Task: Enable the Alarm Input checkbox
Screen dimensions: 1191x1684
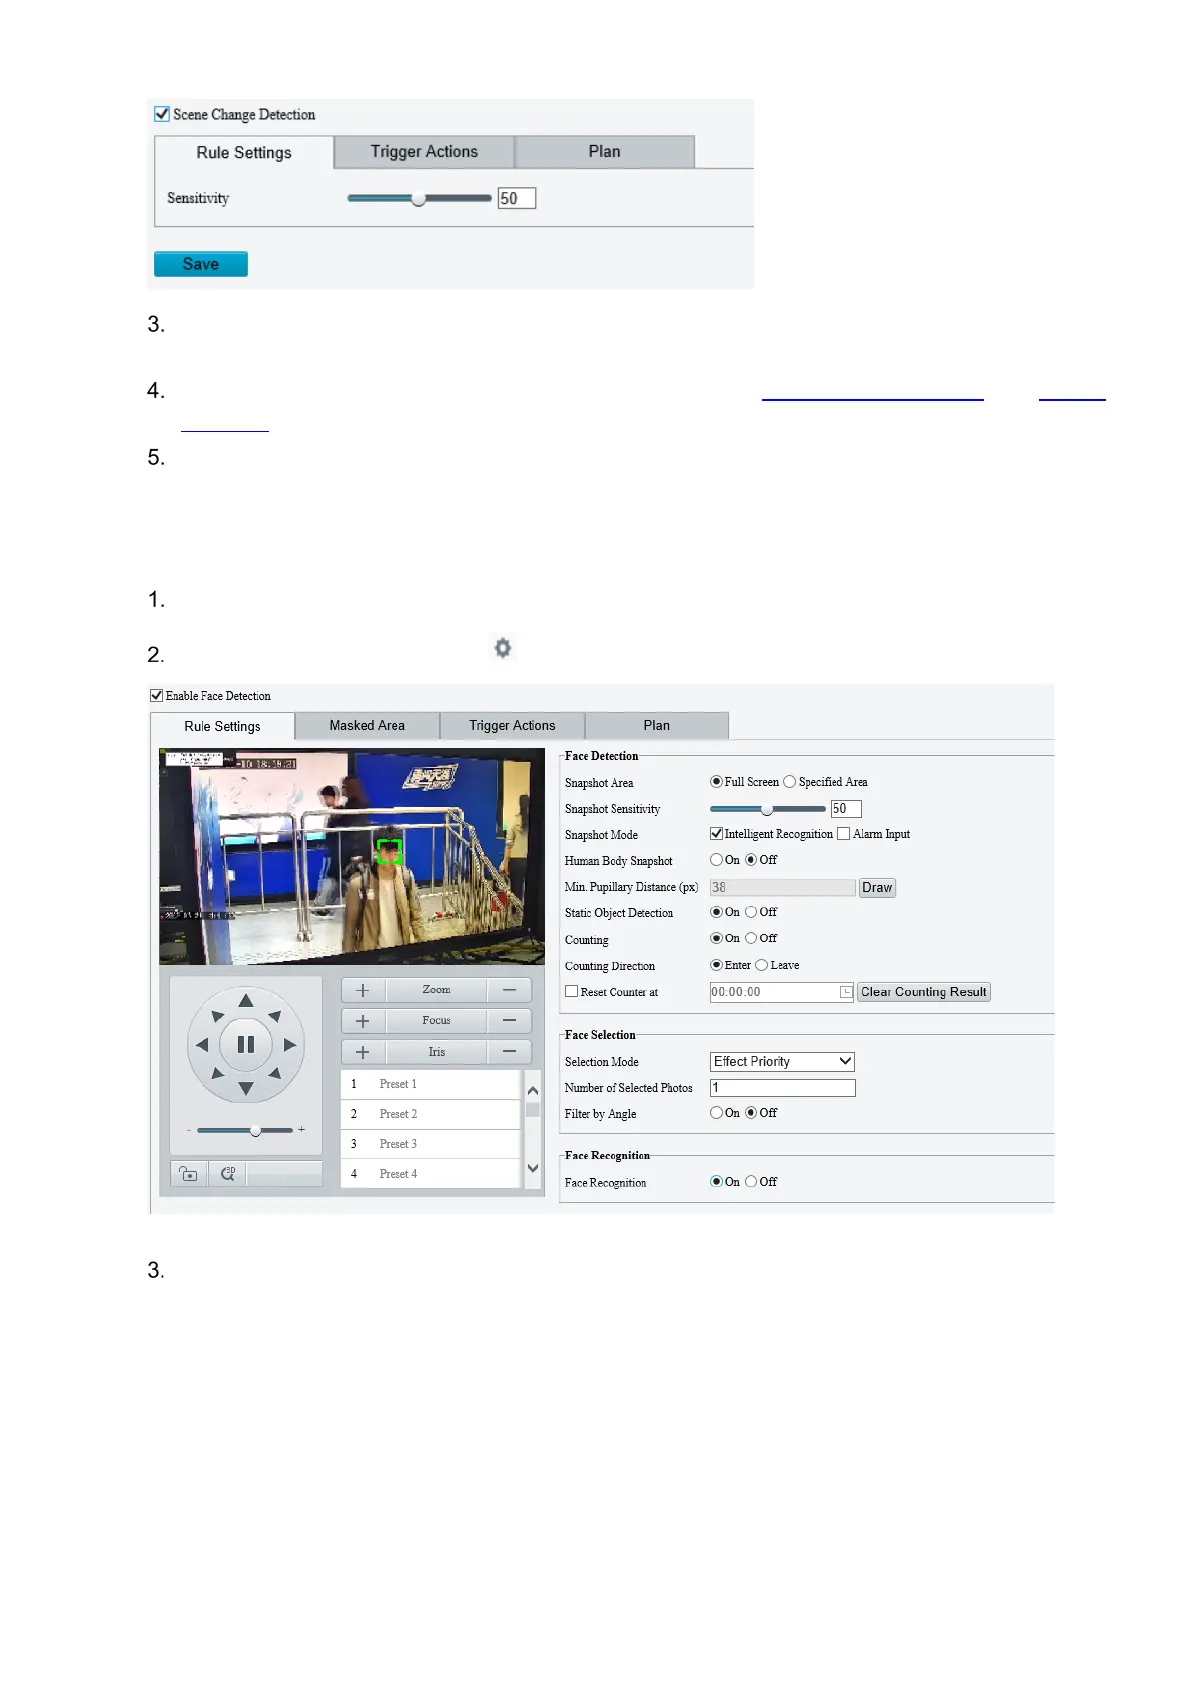Action: point(844,834)
